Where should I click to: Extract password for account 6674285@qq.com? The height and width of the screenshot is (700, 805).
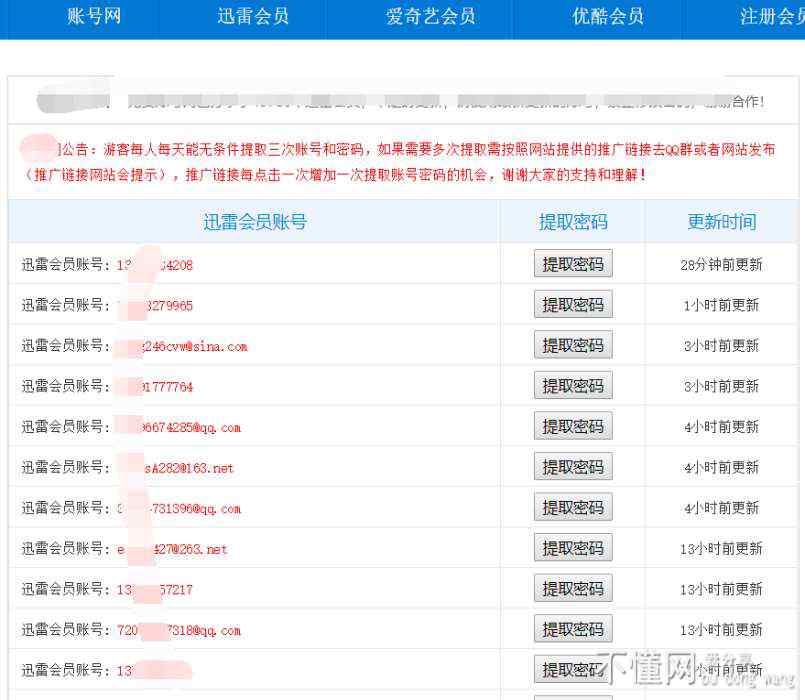[x=573, y=426]
